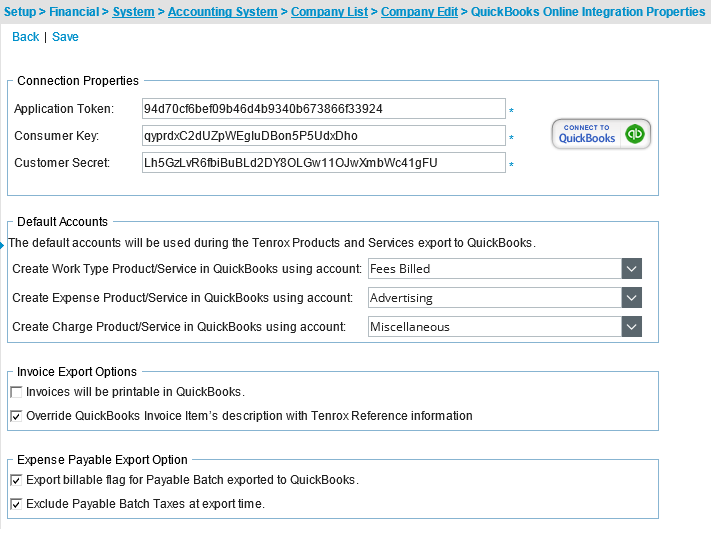Click the Invoice Export Options group heading
The image size is (720, 534).
pos(77,371)
